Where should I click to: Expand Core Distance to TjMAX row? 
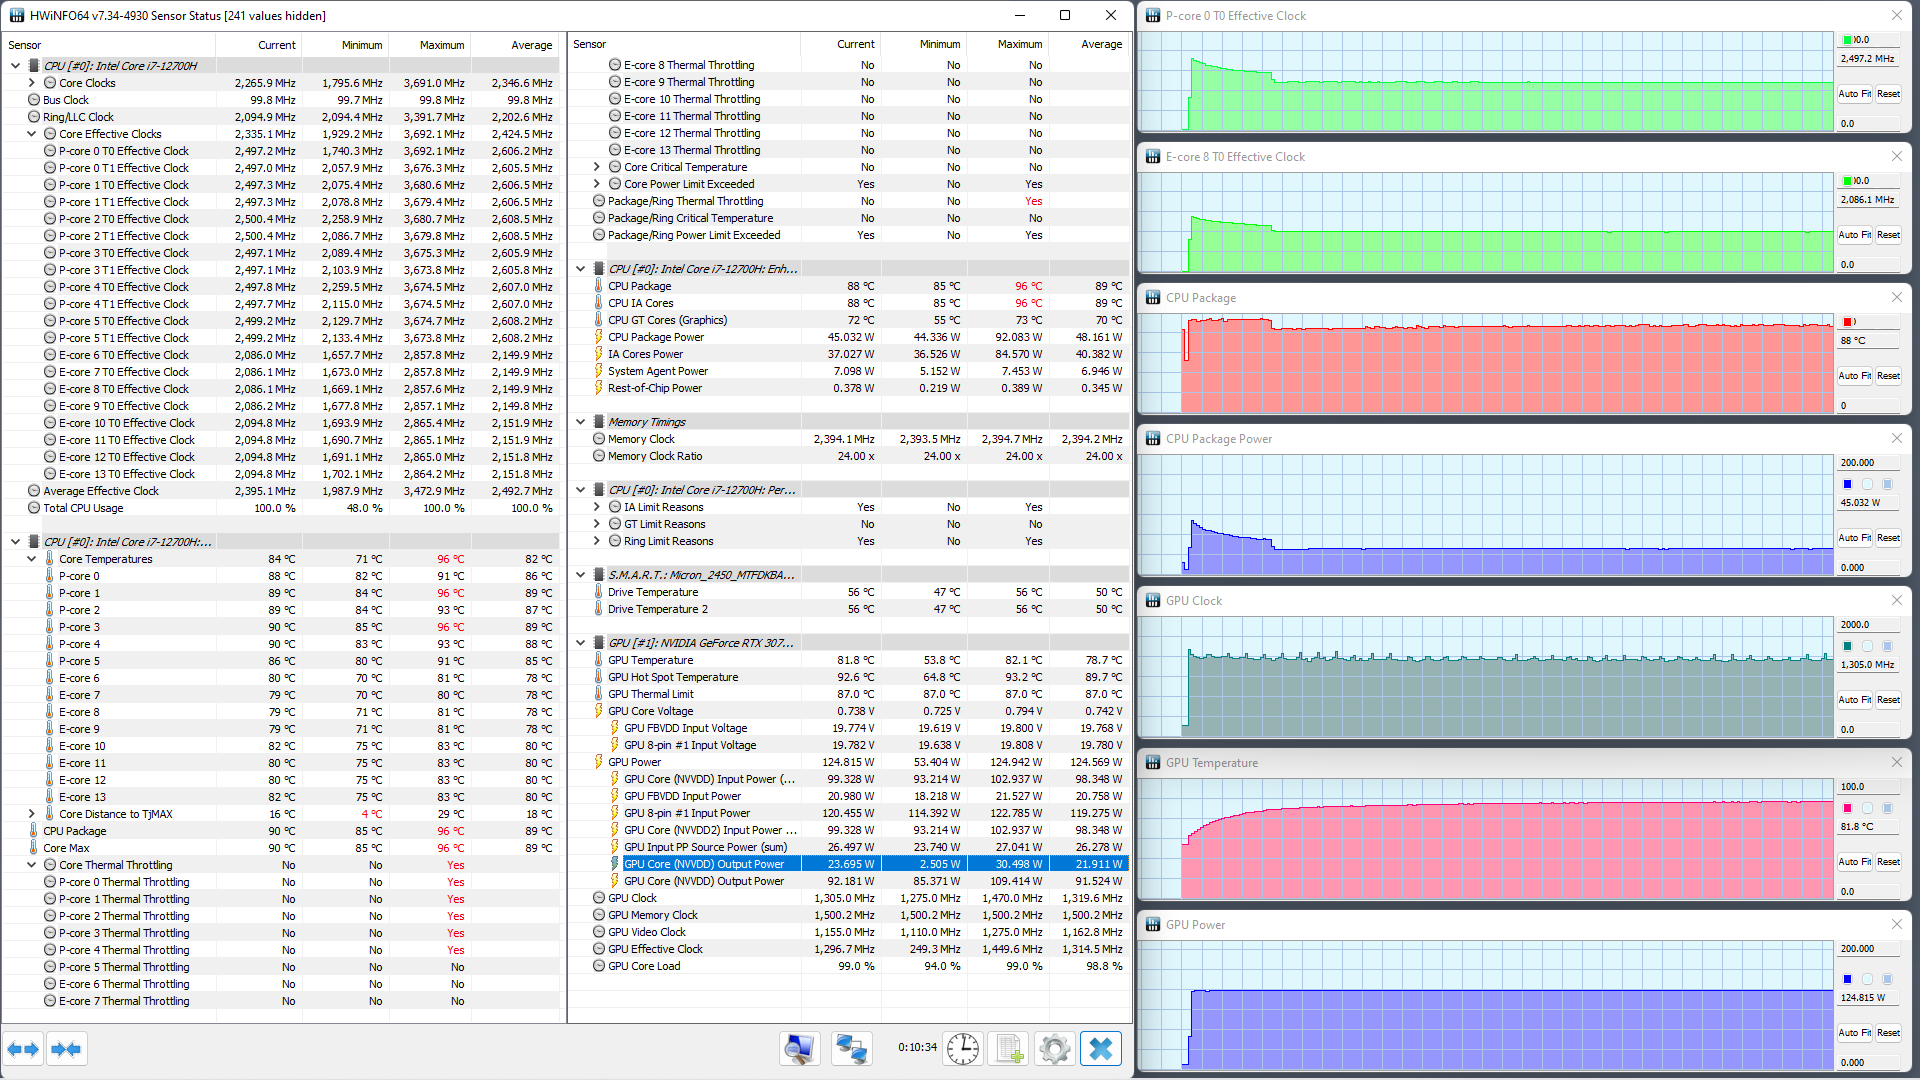click(31, 814)
